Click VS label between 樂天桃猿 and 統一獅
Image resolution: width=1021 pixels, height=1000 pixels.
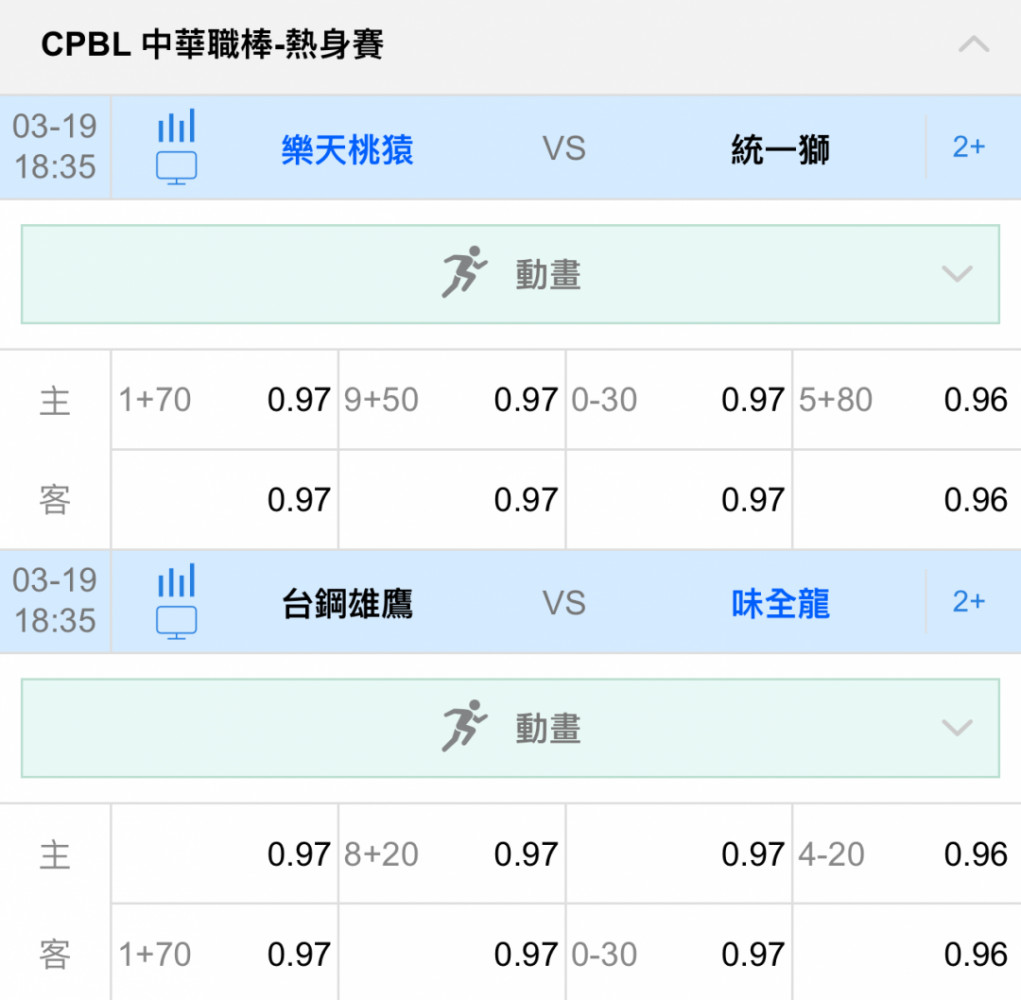pyautogui.click(x=565, y=148)
